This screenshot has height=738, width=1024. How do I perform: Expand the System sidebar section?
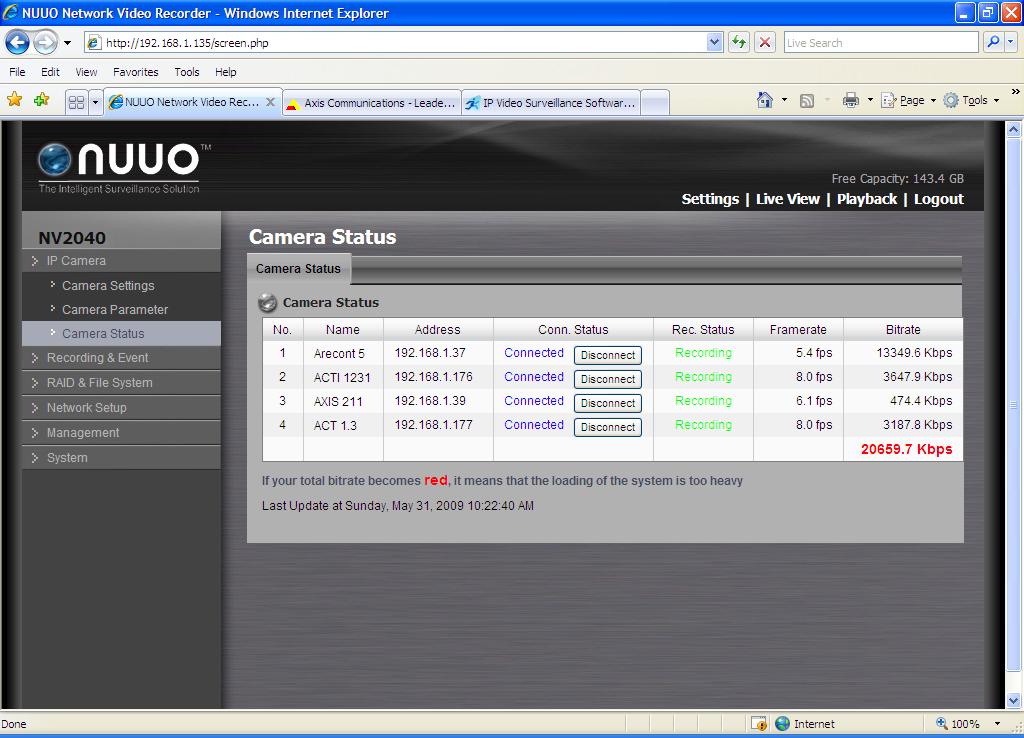click(121, 457)
